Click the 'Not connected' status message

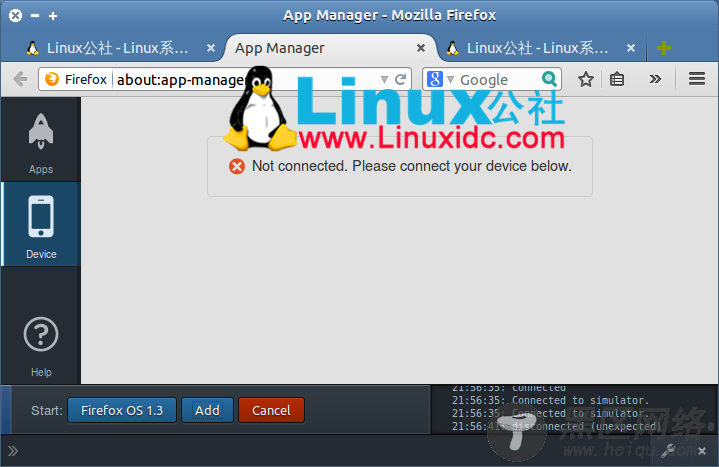tap(411, 166)
